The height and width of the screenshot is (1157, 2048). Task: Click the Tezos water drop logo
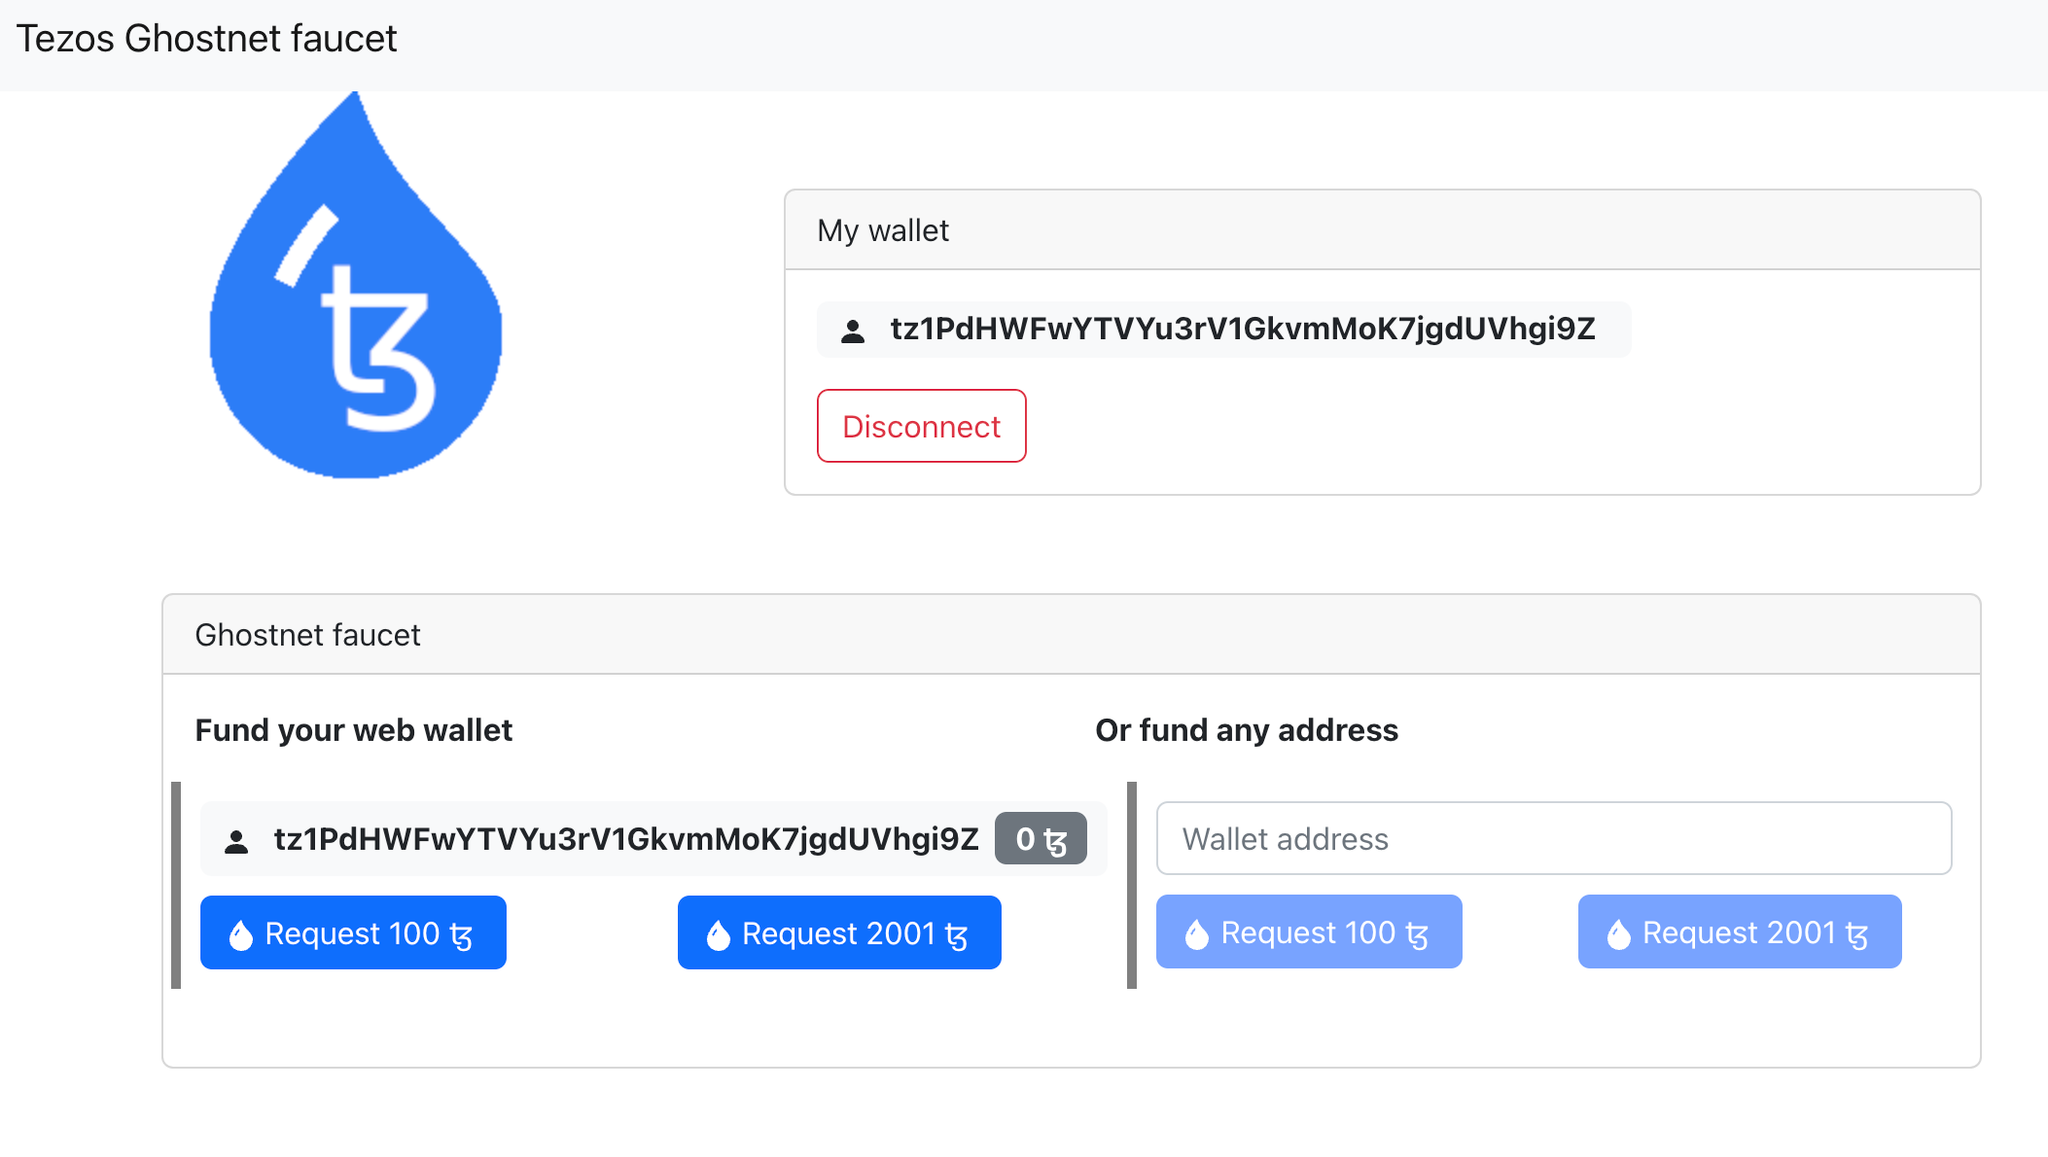355,285
